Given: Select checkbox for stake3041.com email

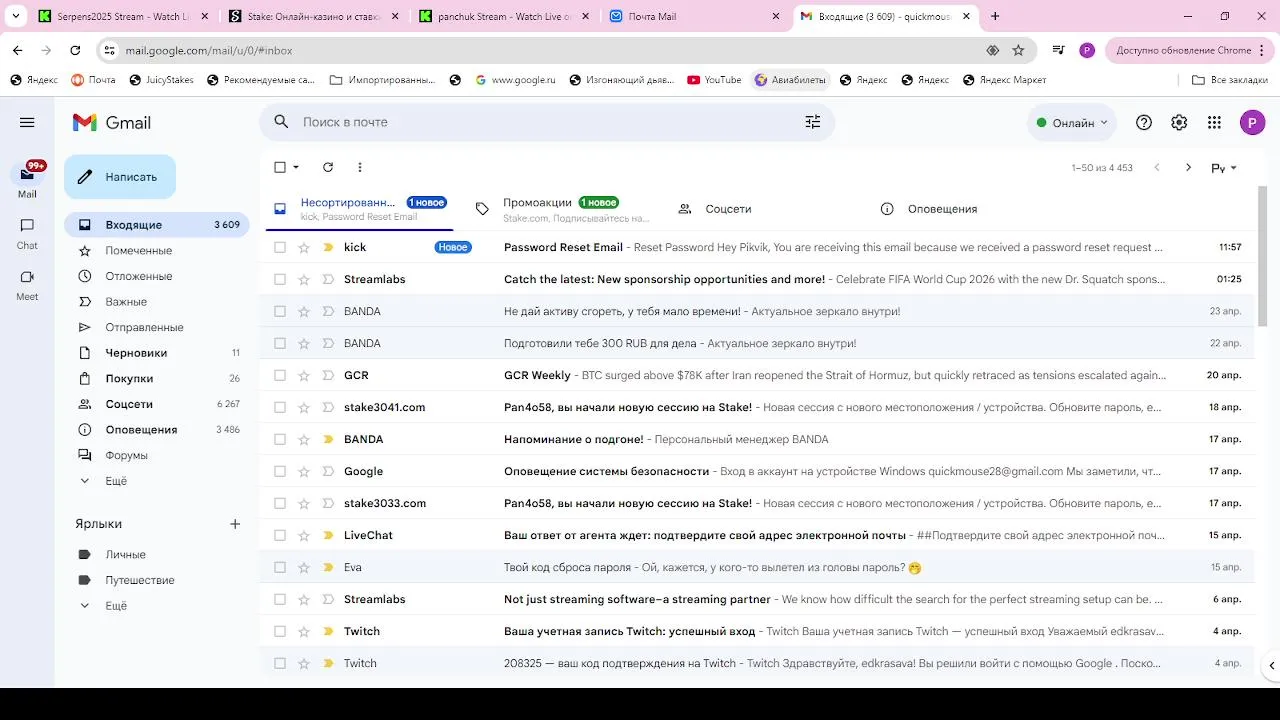Looking at the screenshot, I should (280, 407).
